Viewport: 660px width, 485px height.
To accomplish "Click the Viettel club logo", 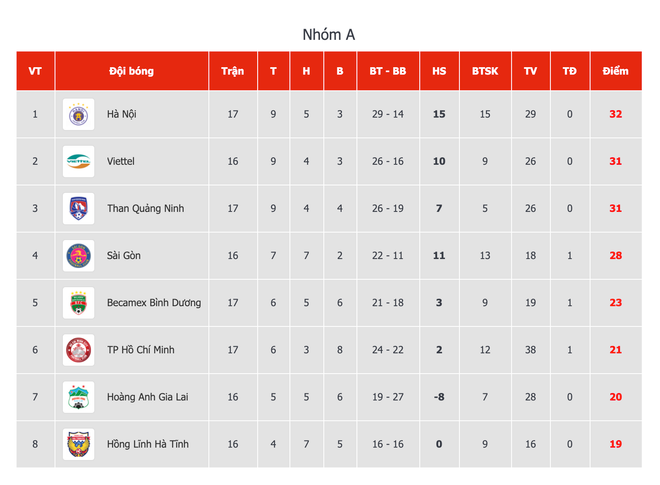I will click(78, 161).
